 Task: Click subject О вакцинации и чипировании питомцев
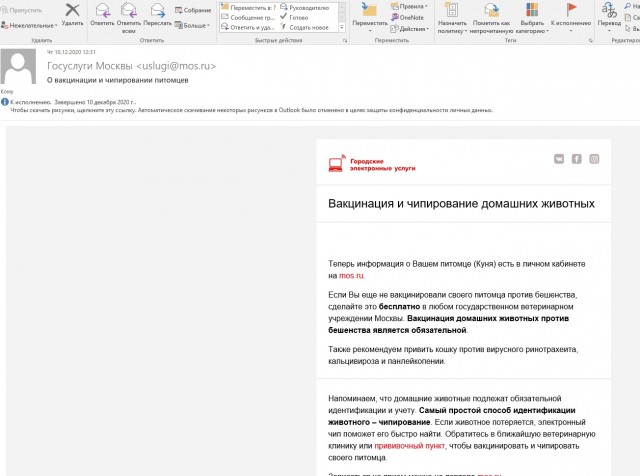[x=118, y=80]
